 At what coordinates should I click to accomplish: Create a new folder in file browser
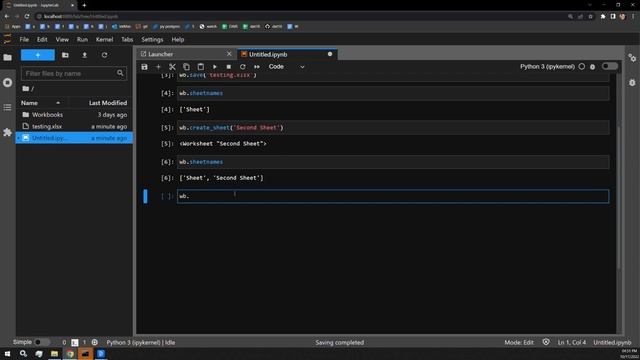[65, 55]
